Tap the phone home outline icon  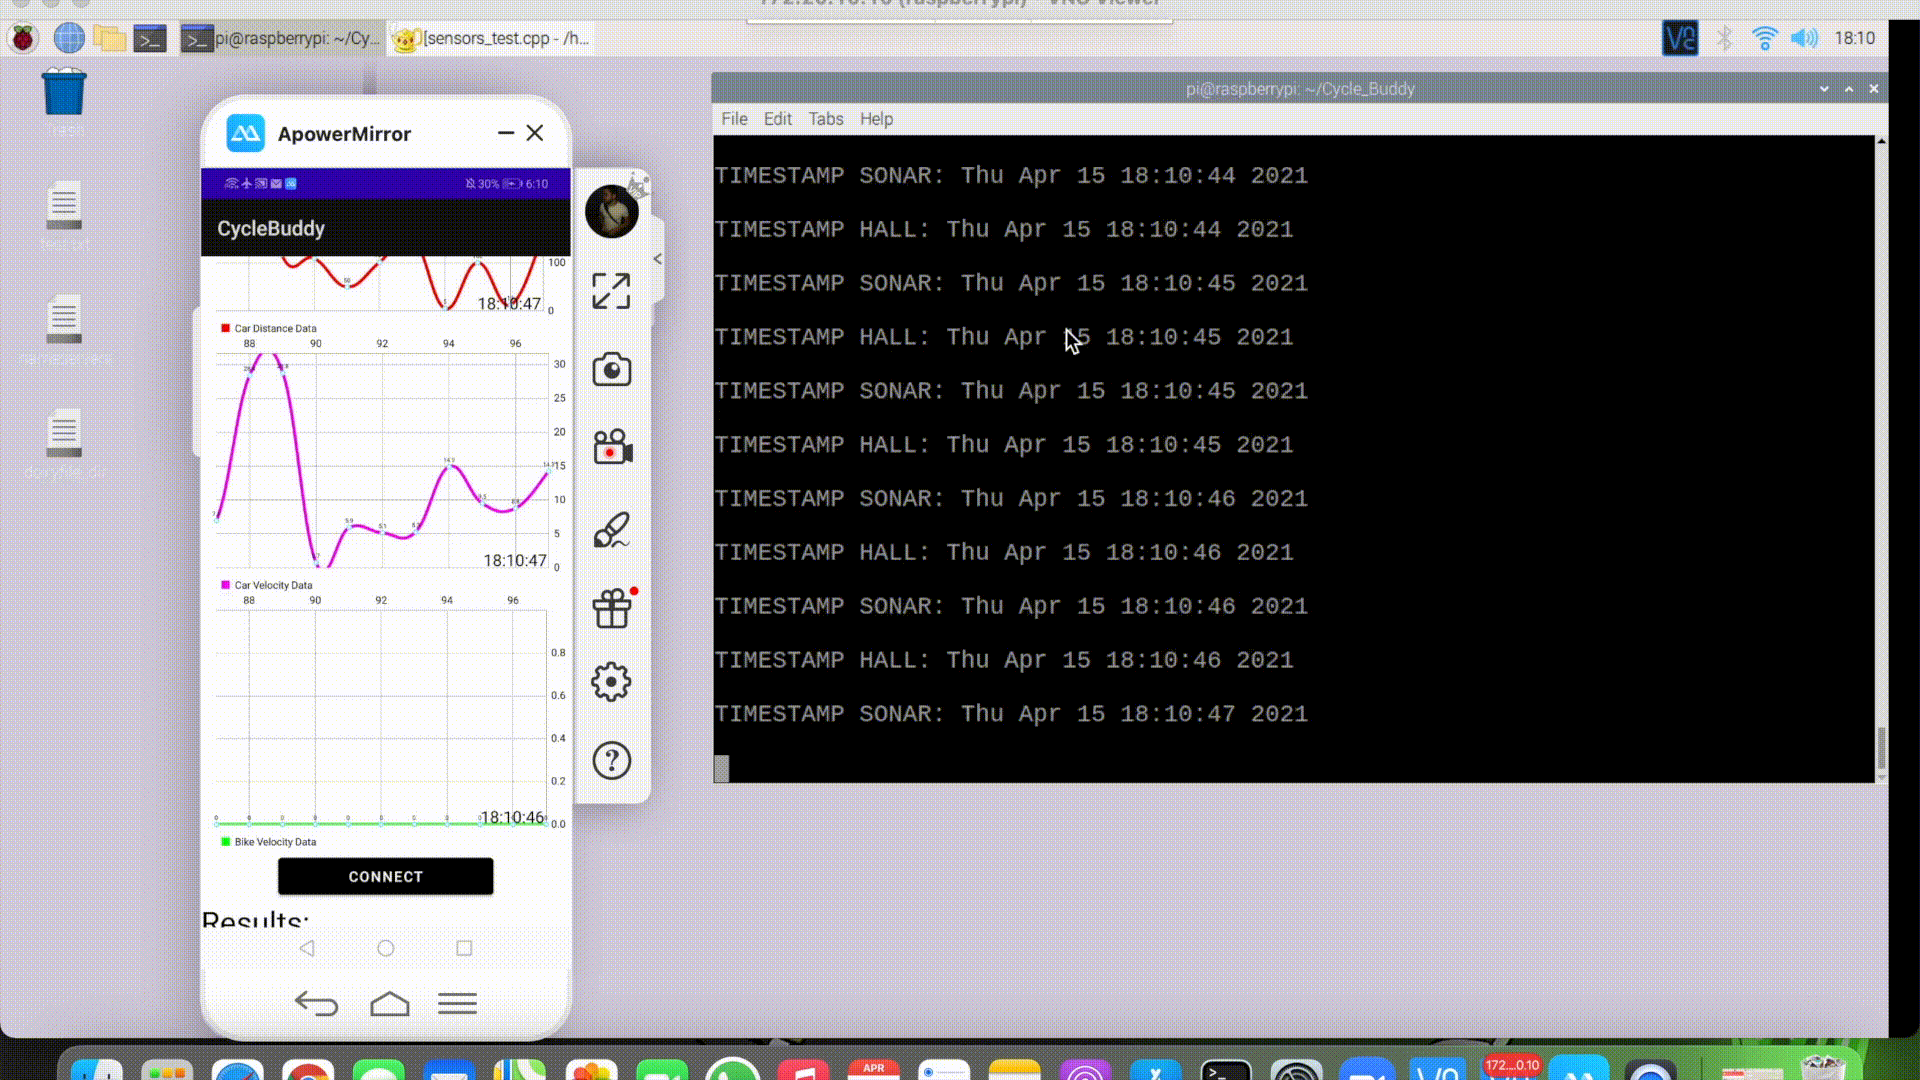(x=389, y=1004)
